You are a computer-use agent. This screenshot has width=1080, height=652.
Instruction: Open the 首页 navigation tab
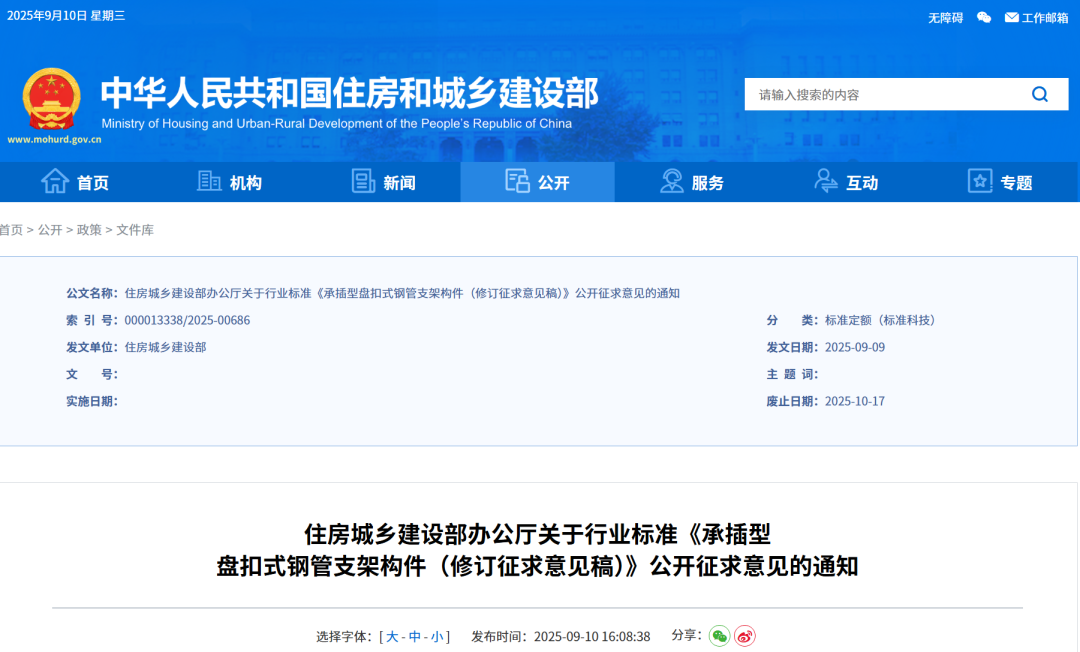[x=76, y=182]
